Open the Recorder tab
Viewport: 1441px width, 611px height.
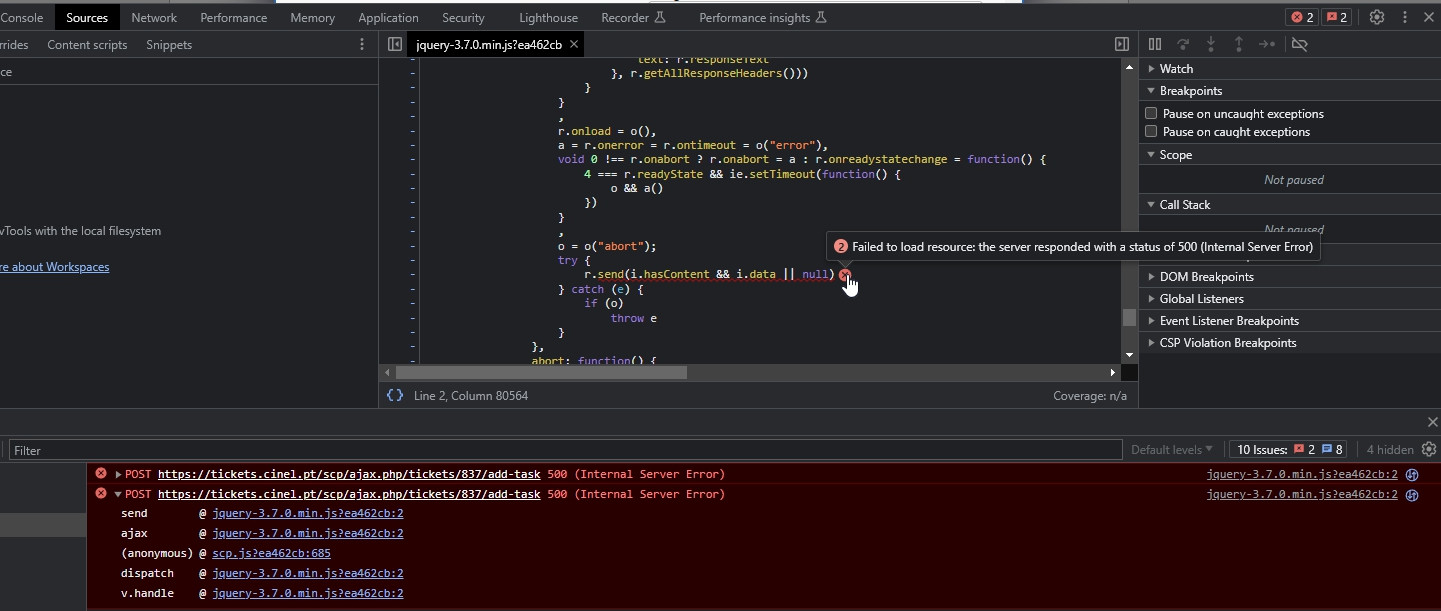click(x=633, y=17)
